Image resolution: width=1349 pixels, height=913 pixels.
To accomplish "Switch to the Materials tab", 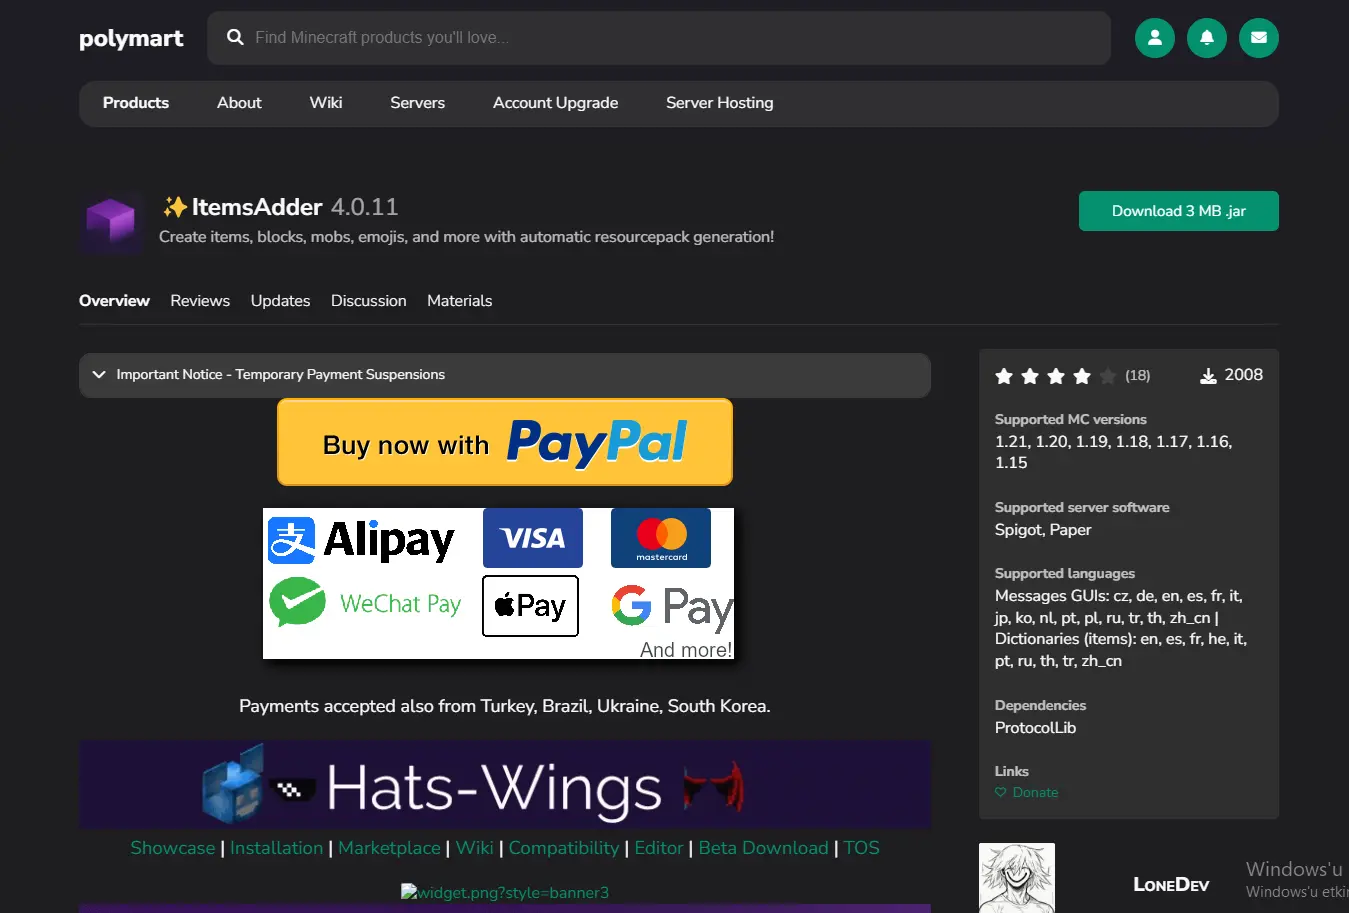I will click(459, 301).
